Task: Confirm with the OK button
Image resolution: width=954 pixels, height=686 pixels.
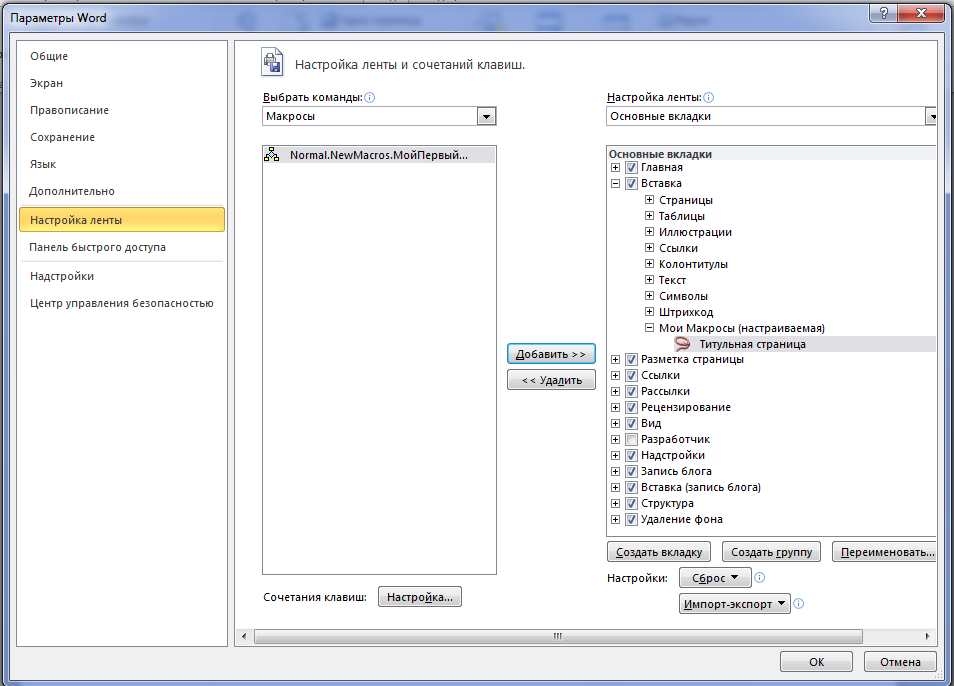Action: (816, 662)
